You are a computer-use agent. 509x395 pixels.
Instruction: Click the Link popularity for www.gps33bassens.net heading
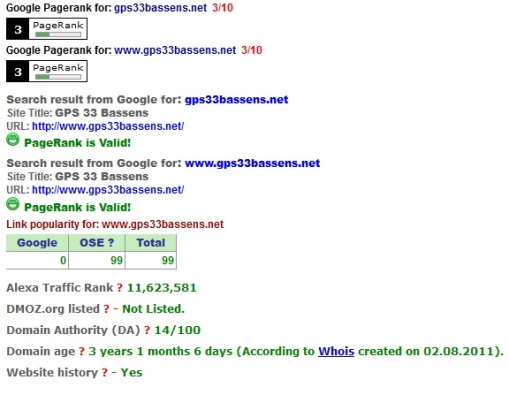tap(115, 224)
